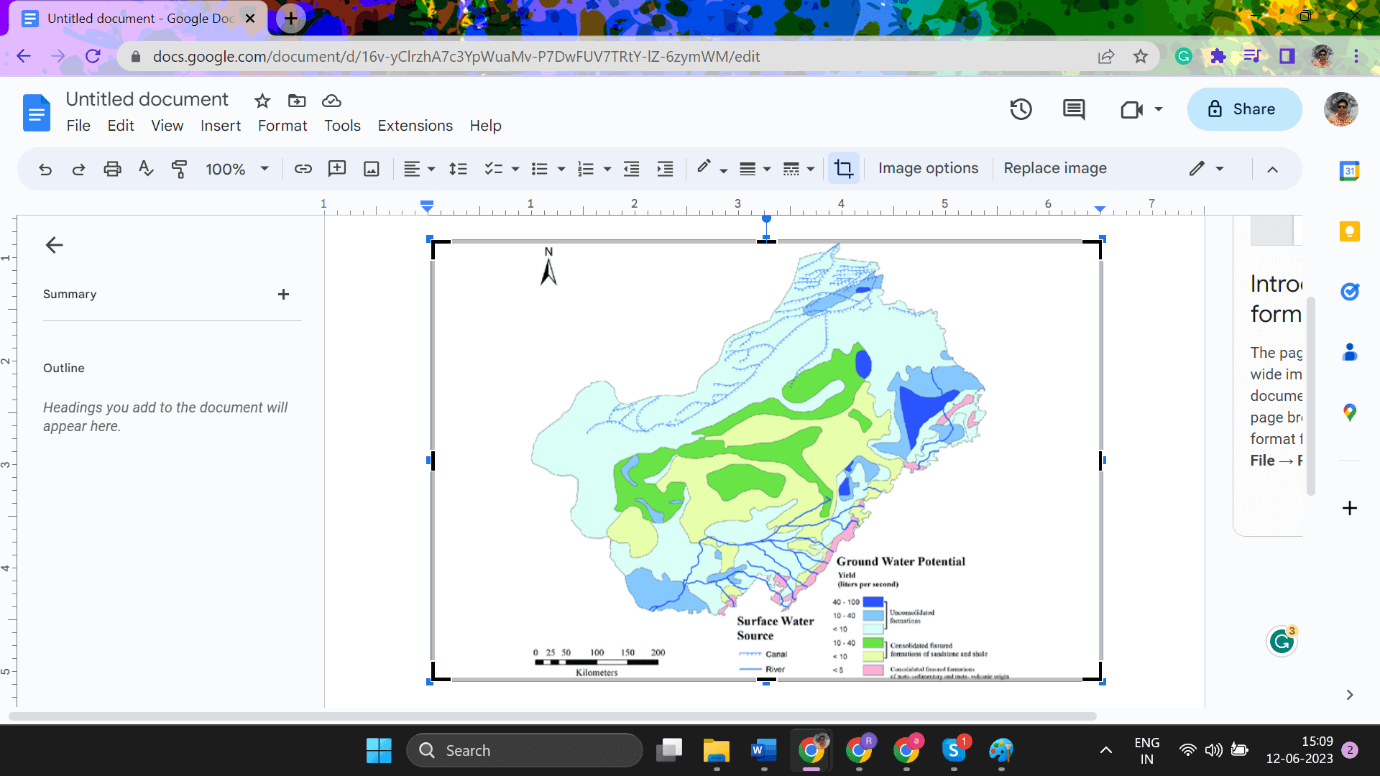The width and height of the screenshot is (1380, 776).
Task: Click the border color pen swatch
Action: pos(704,168)
